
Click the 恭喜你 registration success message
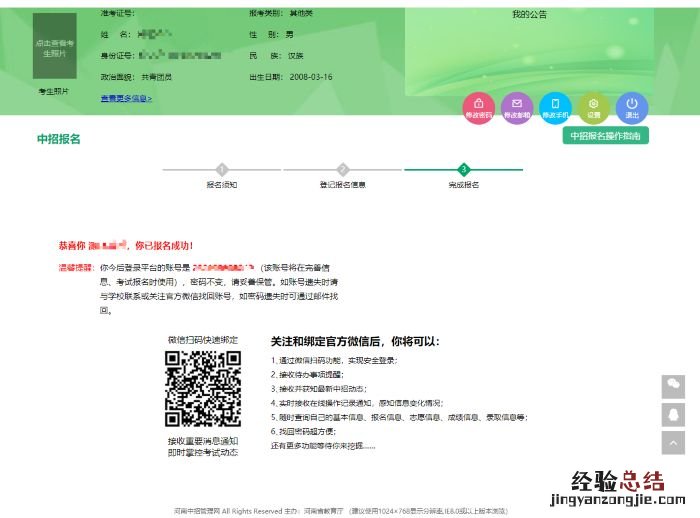(x=126, y=245)
